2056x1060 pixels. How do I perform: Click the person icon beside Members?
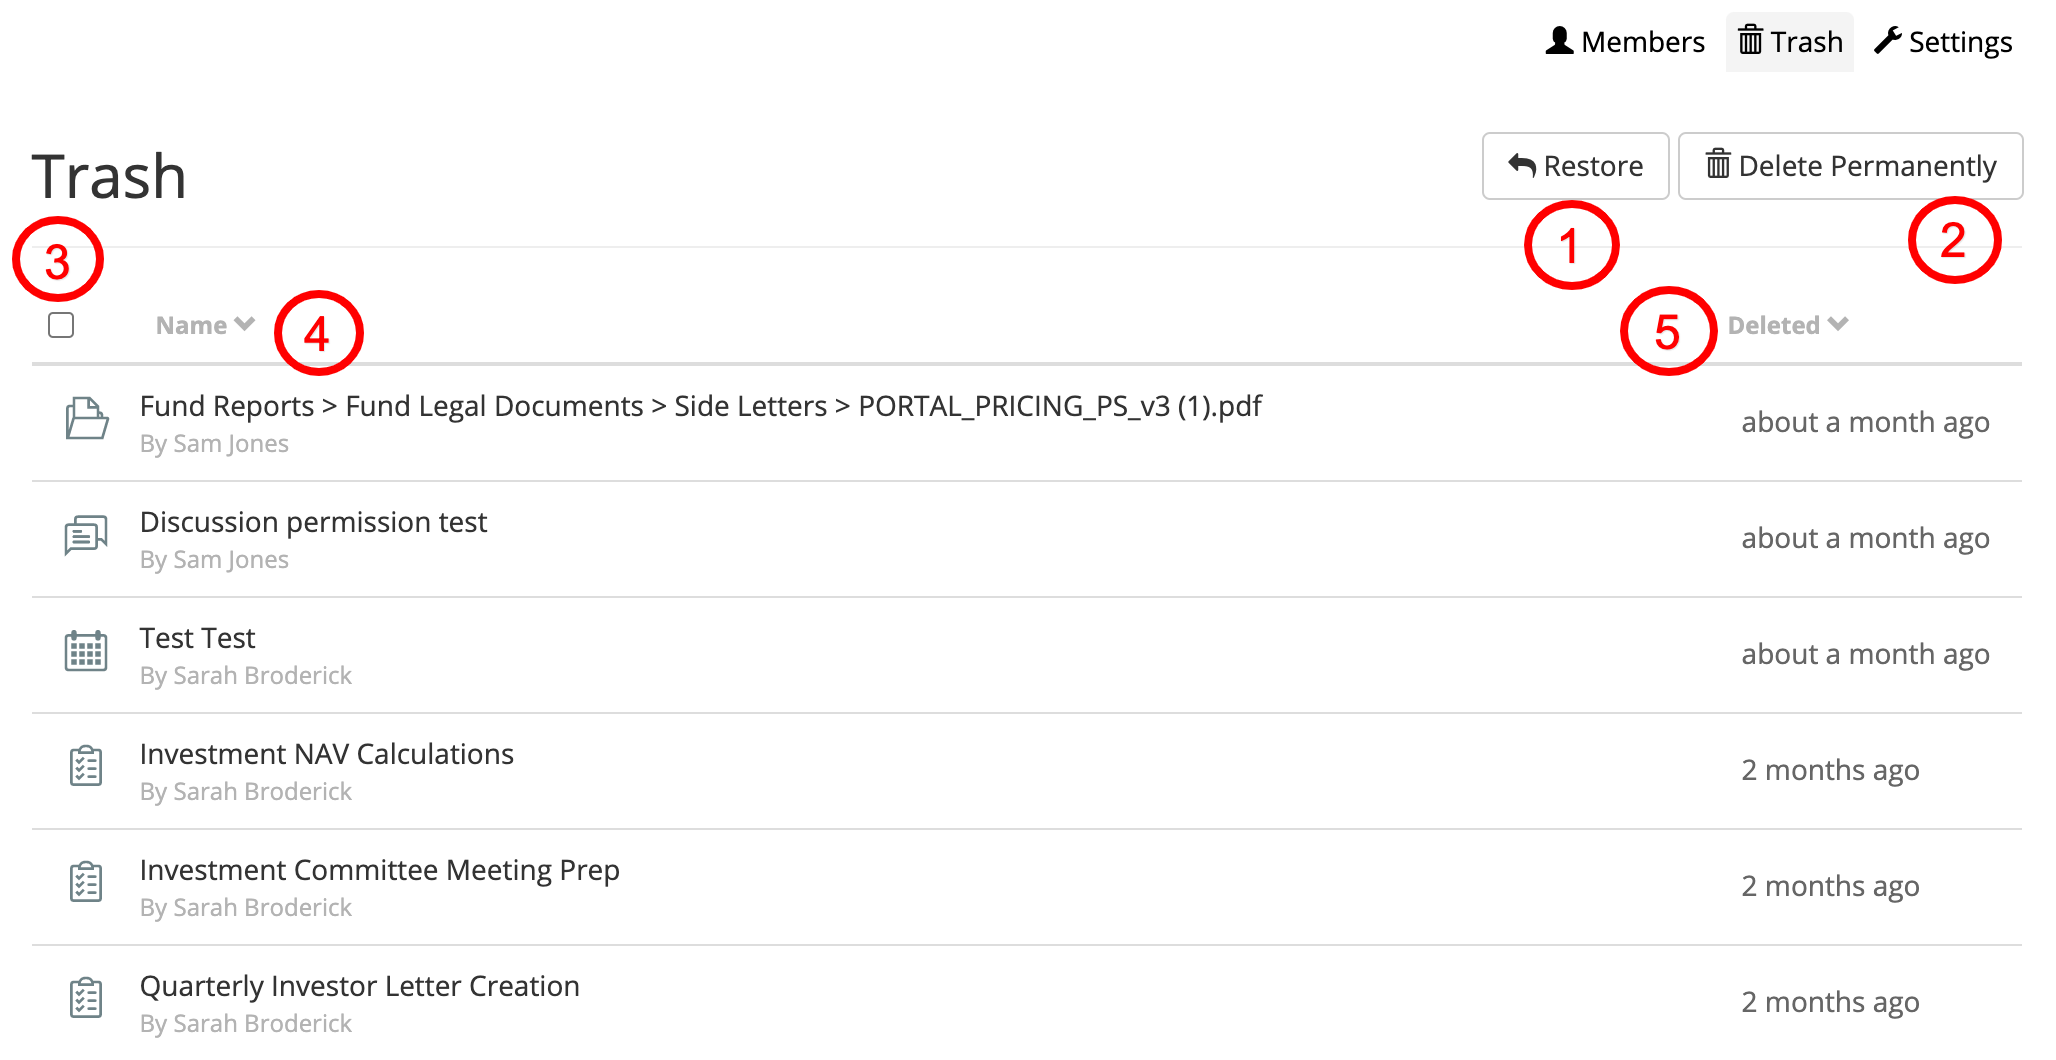pyautogui.click(x=1560, y=41)
